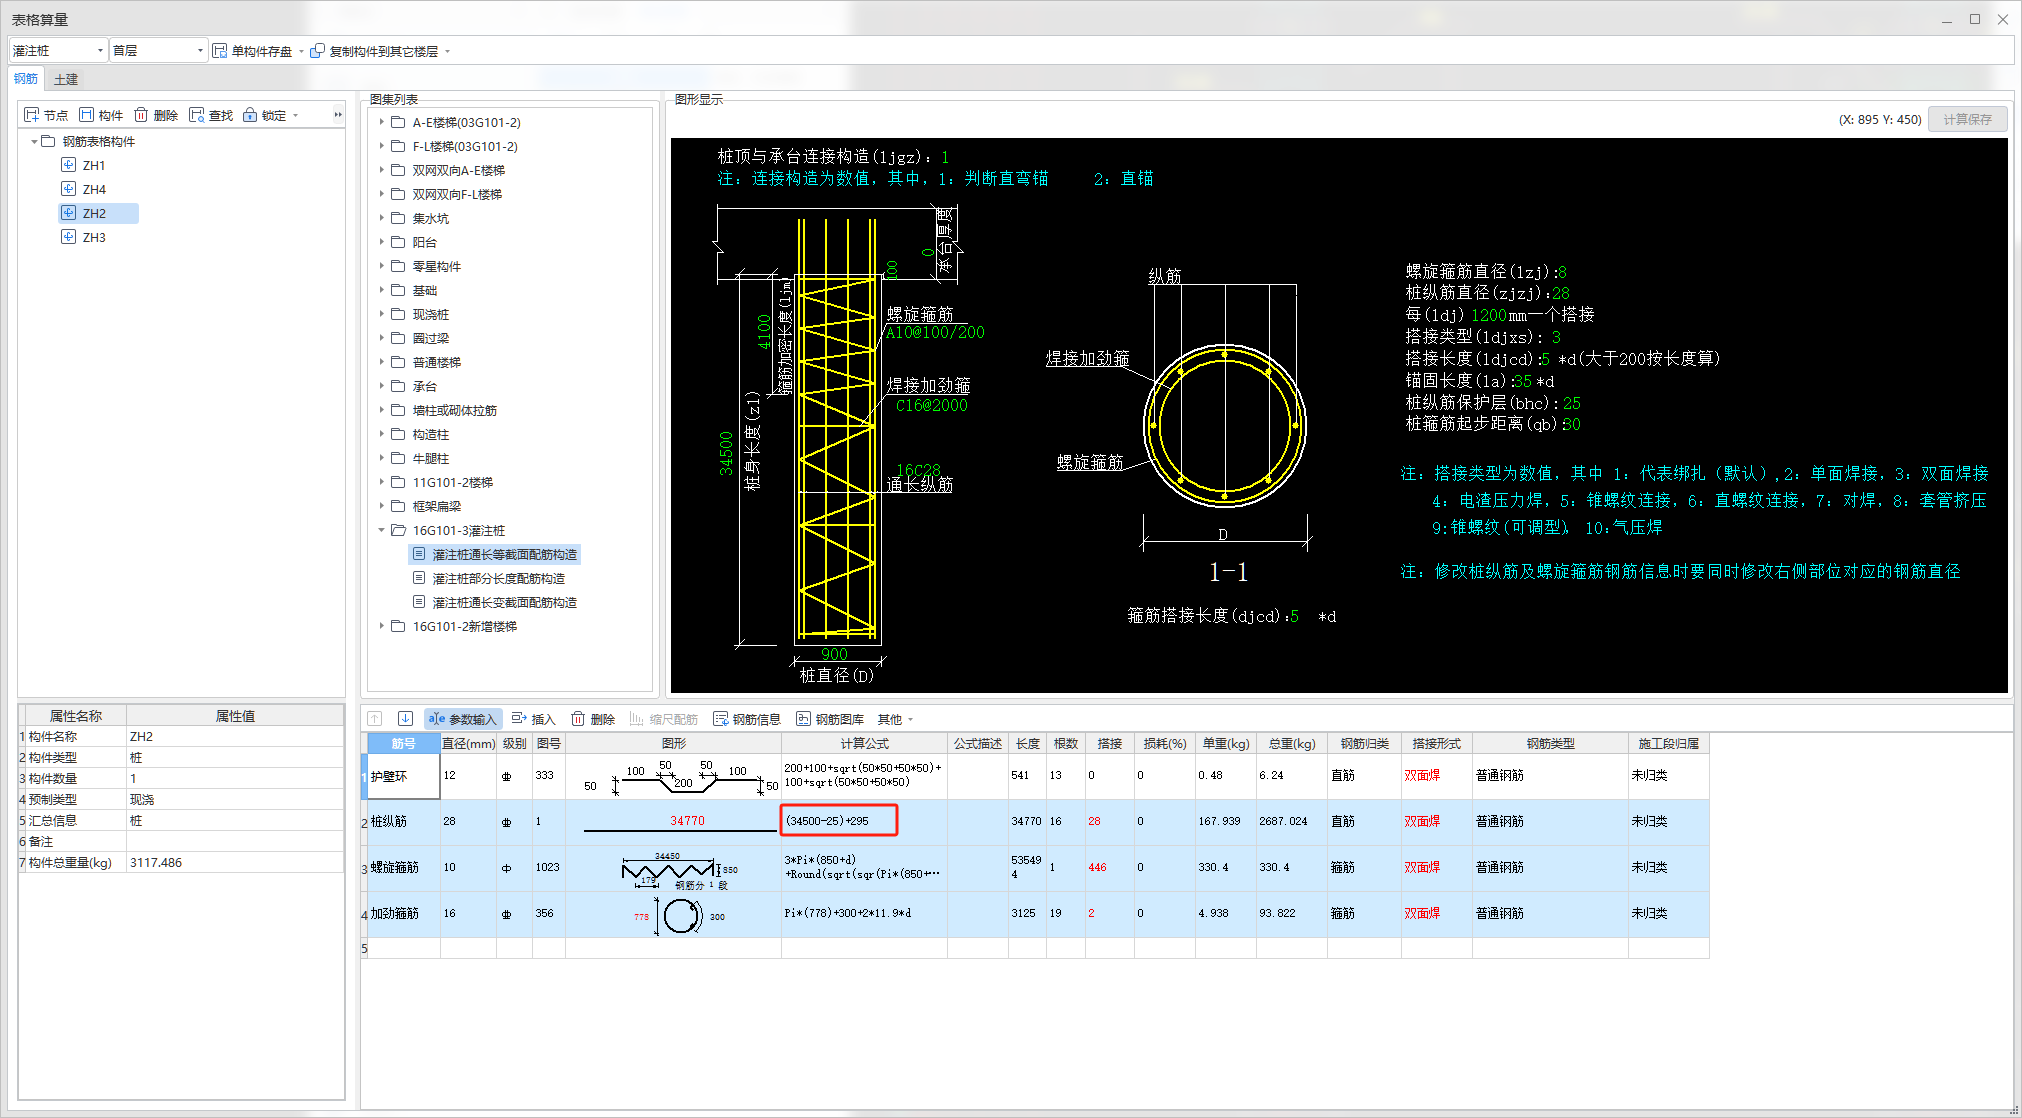
Task: Open 钢筋信息 from the rebar toolbar
Action: (x=747, y=719)
